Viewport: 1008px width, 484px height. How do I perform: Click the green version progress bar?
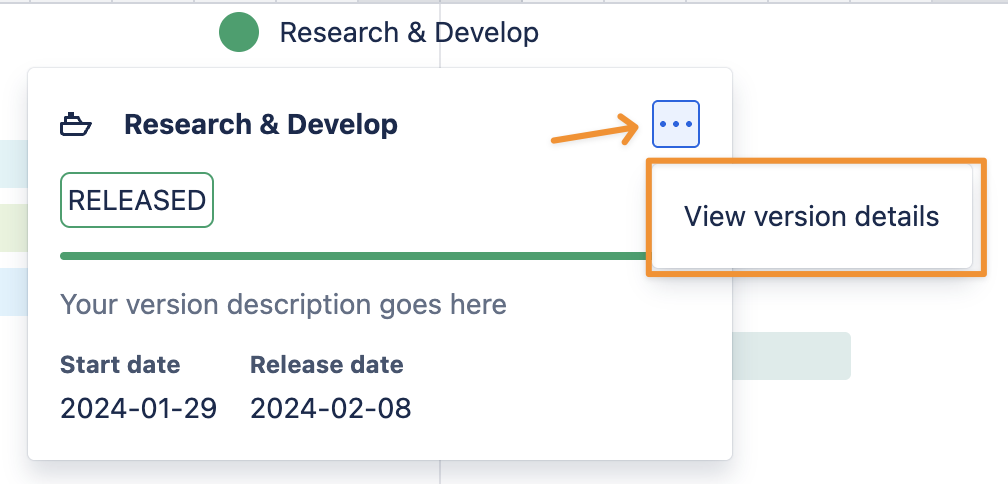pyautogui.click(x=350, y=256)
